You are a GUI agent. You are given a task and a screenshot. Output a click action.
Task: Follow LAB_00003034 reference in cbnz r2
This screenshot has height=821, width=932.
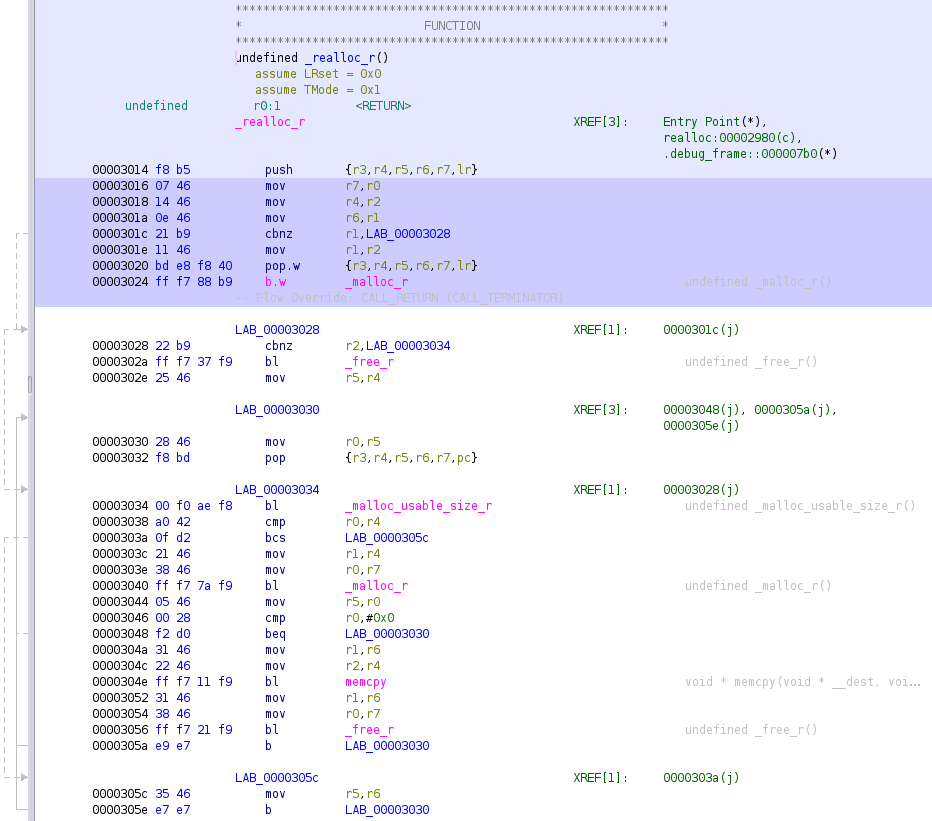point(408,345)
